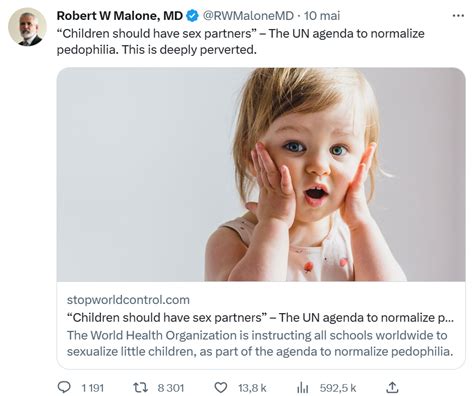The width and height of the screenshot is (474, 396).
Task: Click the 8 301 retweets count
Action: coord(171,388)
